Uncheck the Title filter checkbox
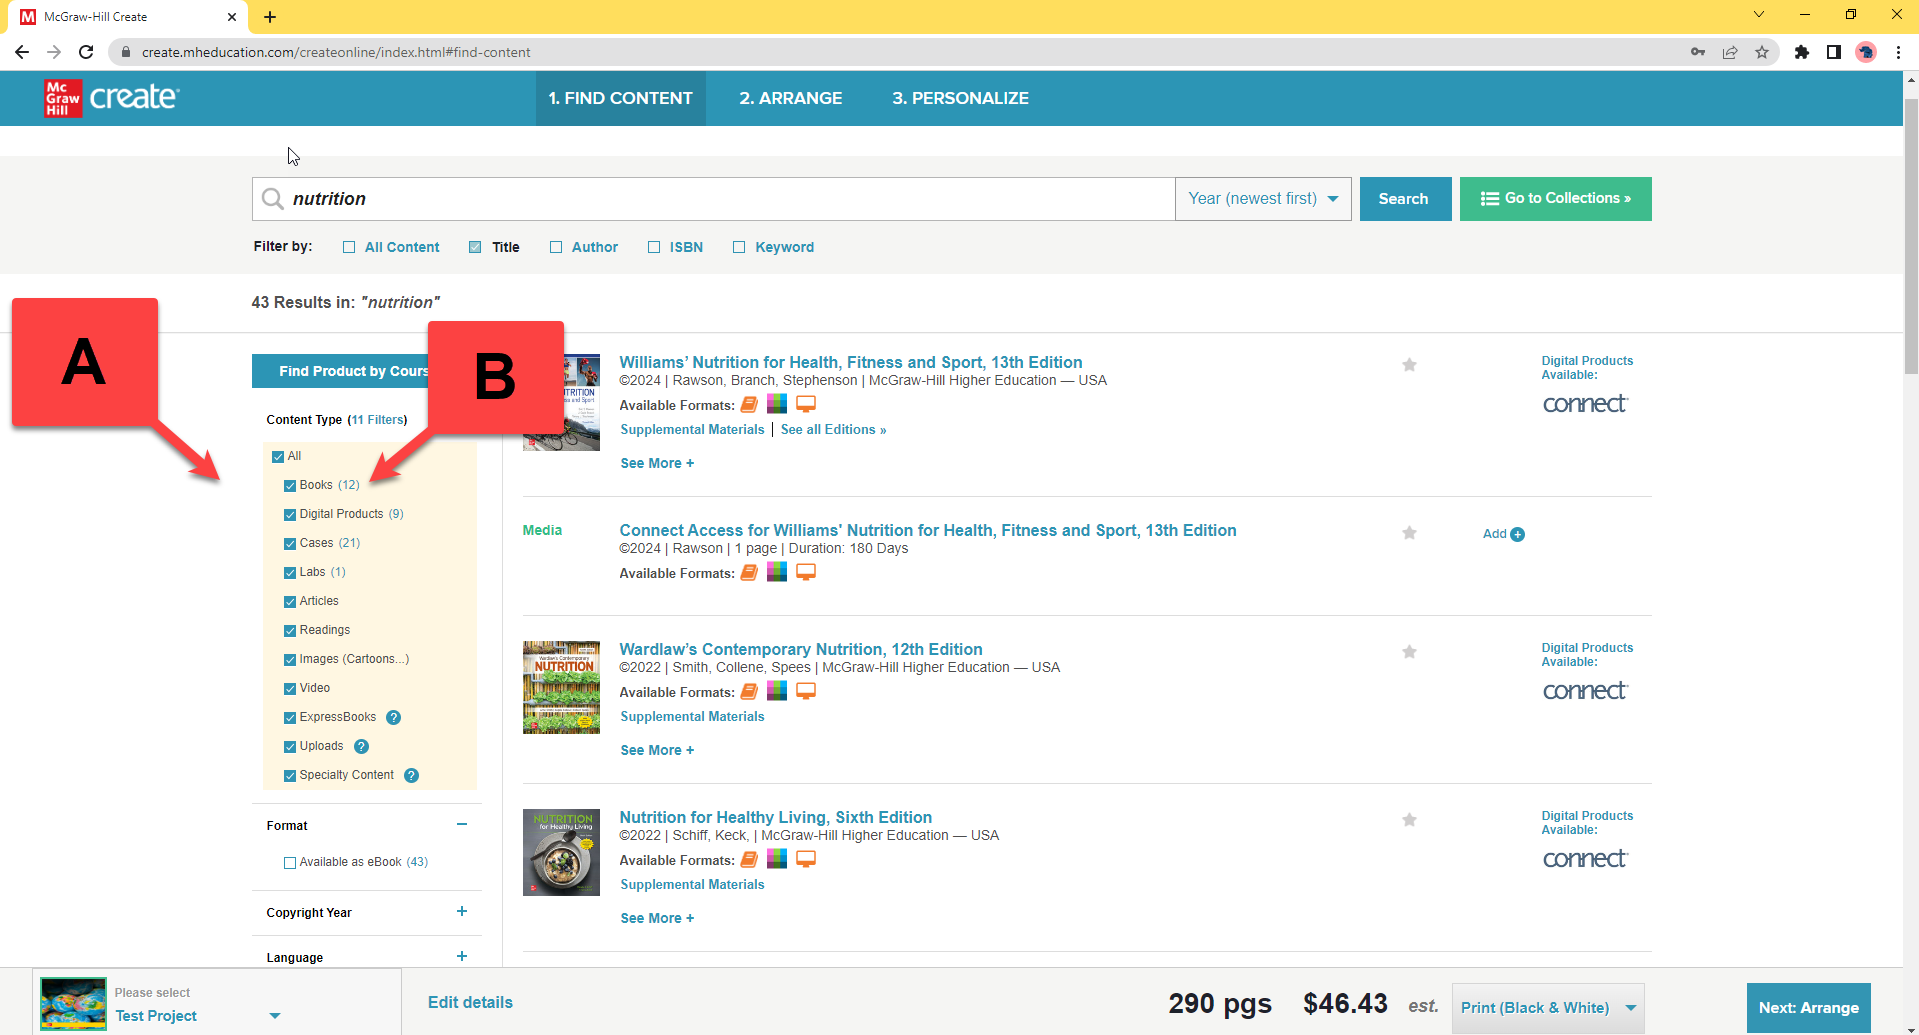The width and height of the screenshot is (1919, 1035). coord(476,246)
